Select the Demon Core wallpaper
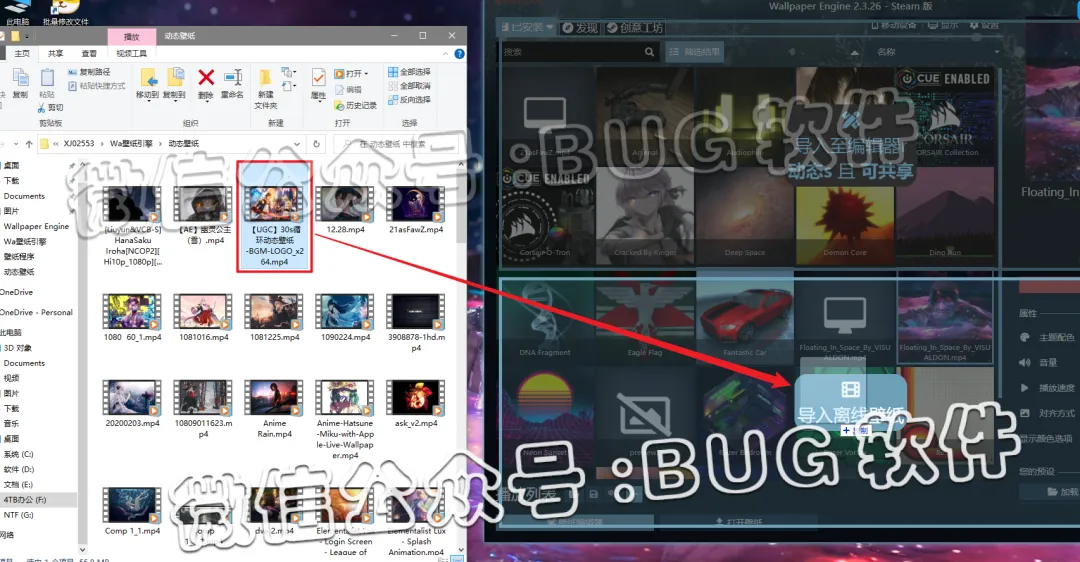The width and height of the screenshot is (1080, 562). (845, 216)
